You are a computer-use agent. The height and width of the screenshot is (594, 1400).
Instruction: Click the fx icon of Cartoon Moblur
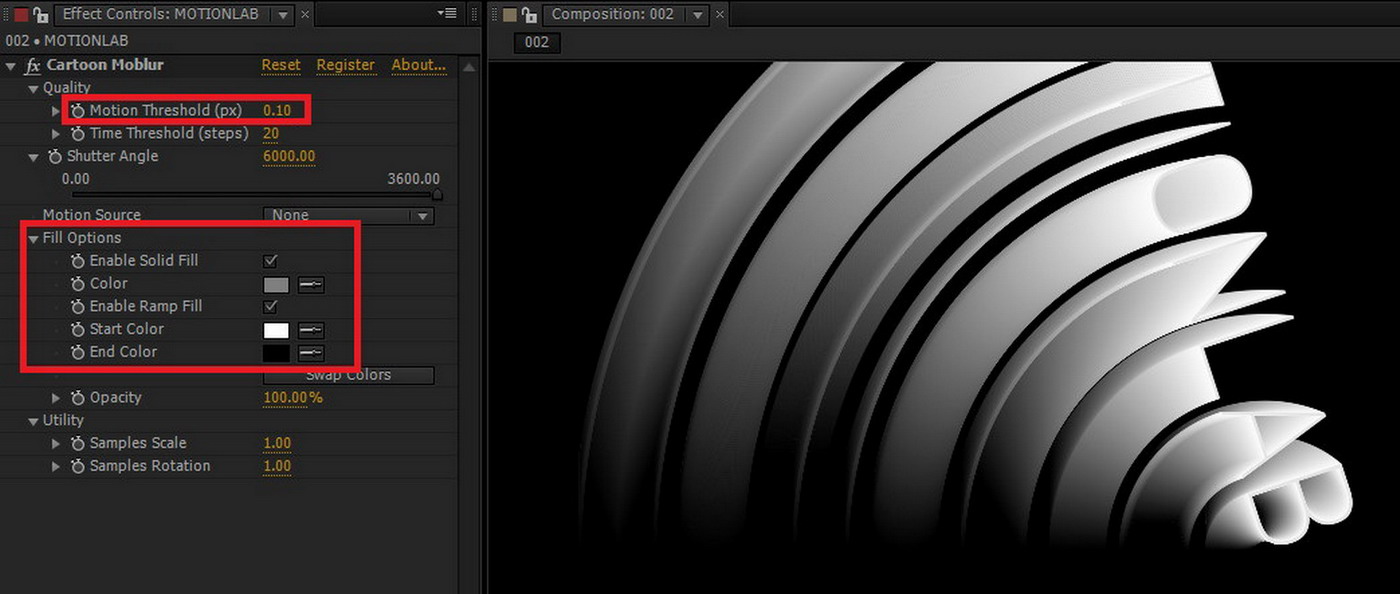coord(33,66)
